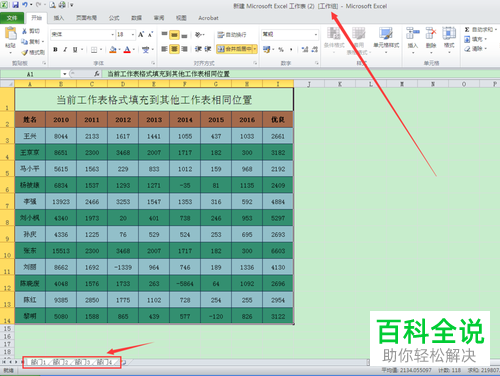Click the Delete cells icon
The width and height of the screenshot is (500, 376).
[x=431, y=33]
